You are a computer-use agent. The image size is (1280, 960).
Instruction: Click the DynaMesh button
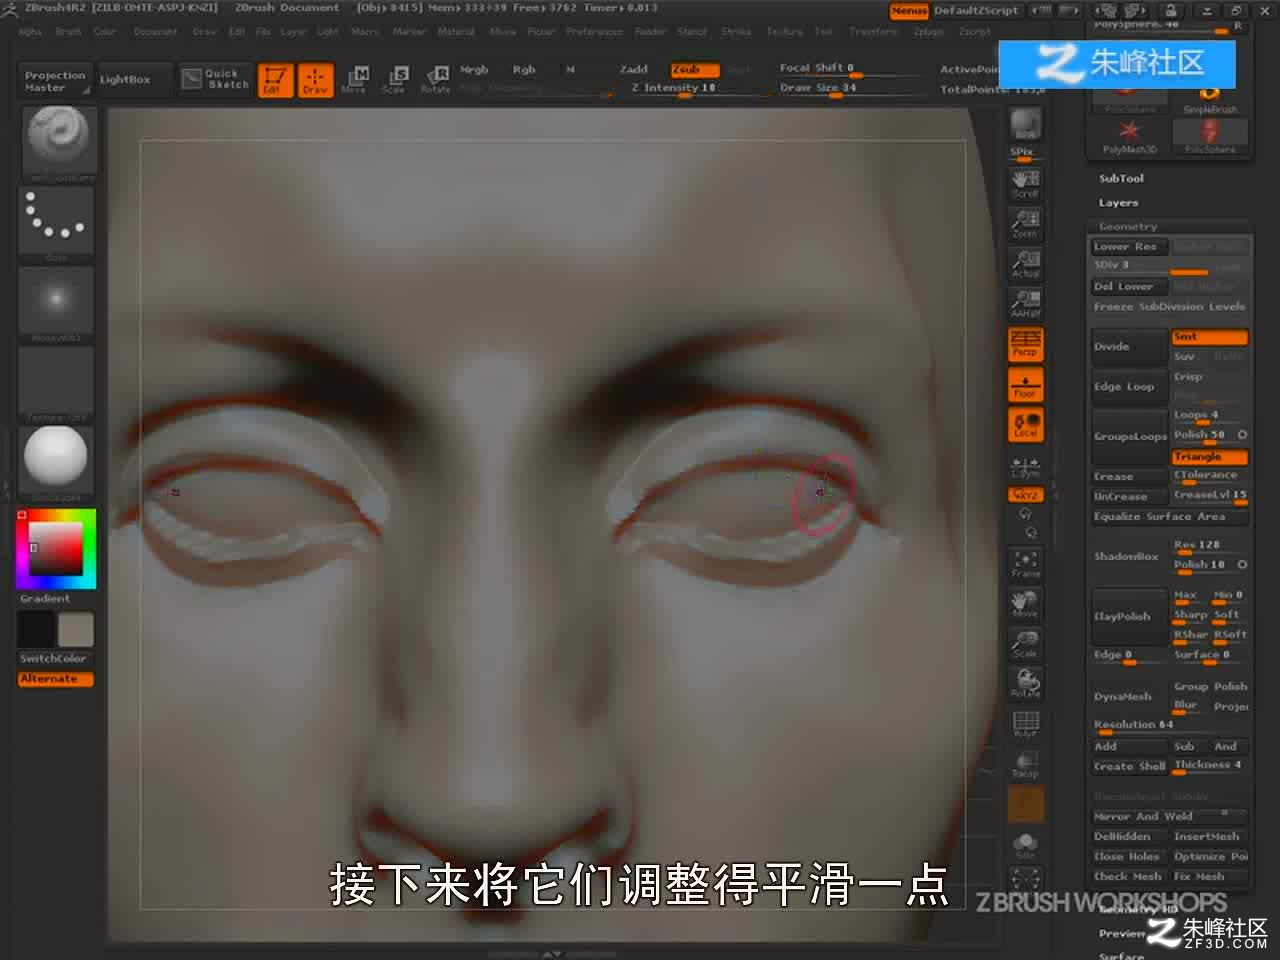pos(1129,696)
